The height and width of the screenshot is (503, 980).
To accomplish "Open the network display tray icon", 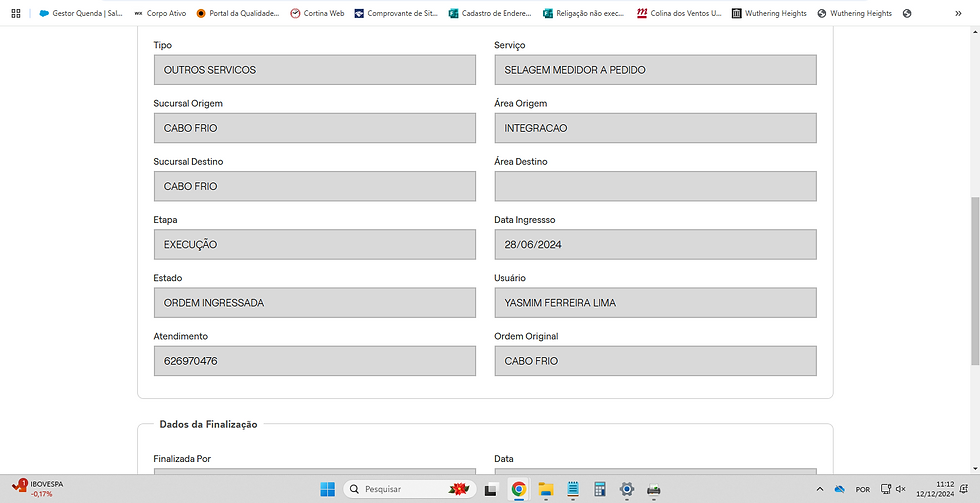I will click(x=886, y=489).
